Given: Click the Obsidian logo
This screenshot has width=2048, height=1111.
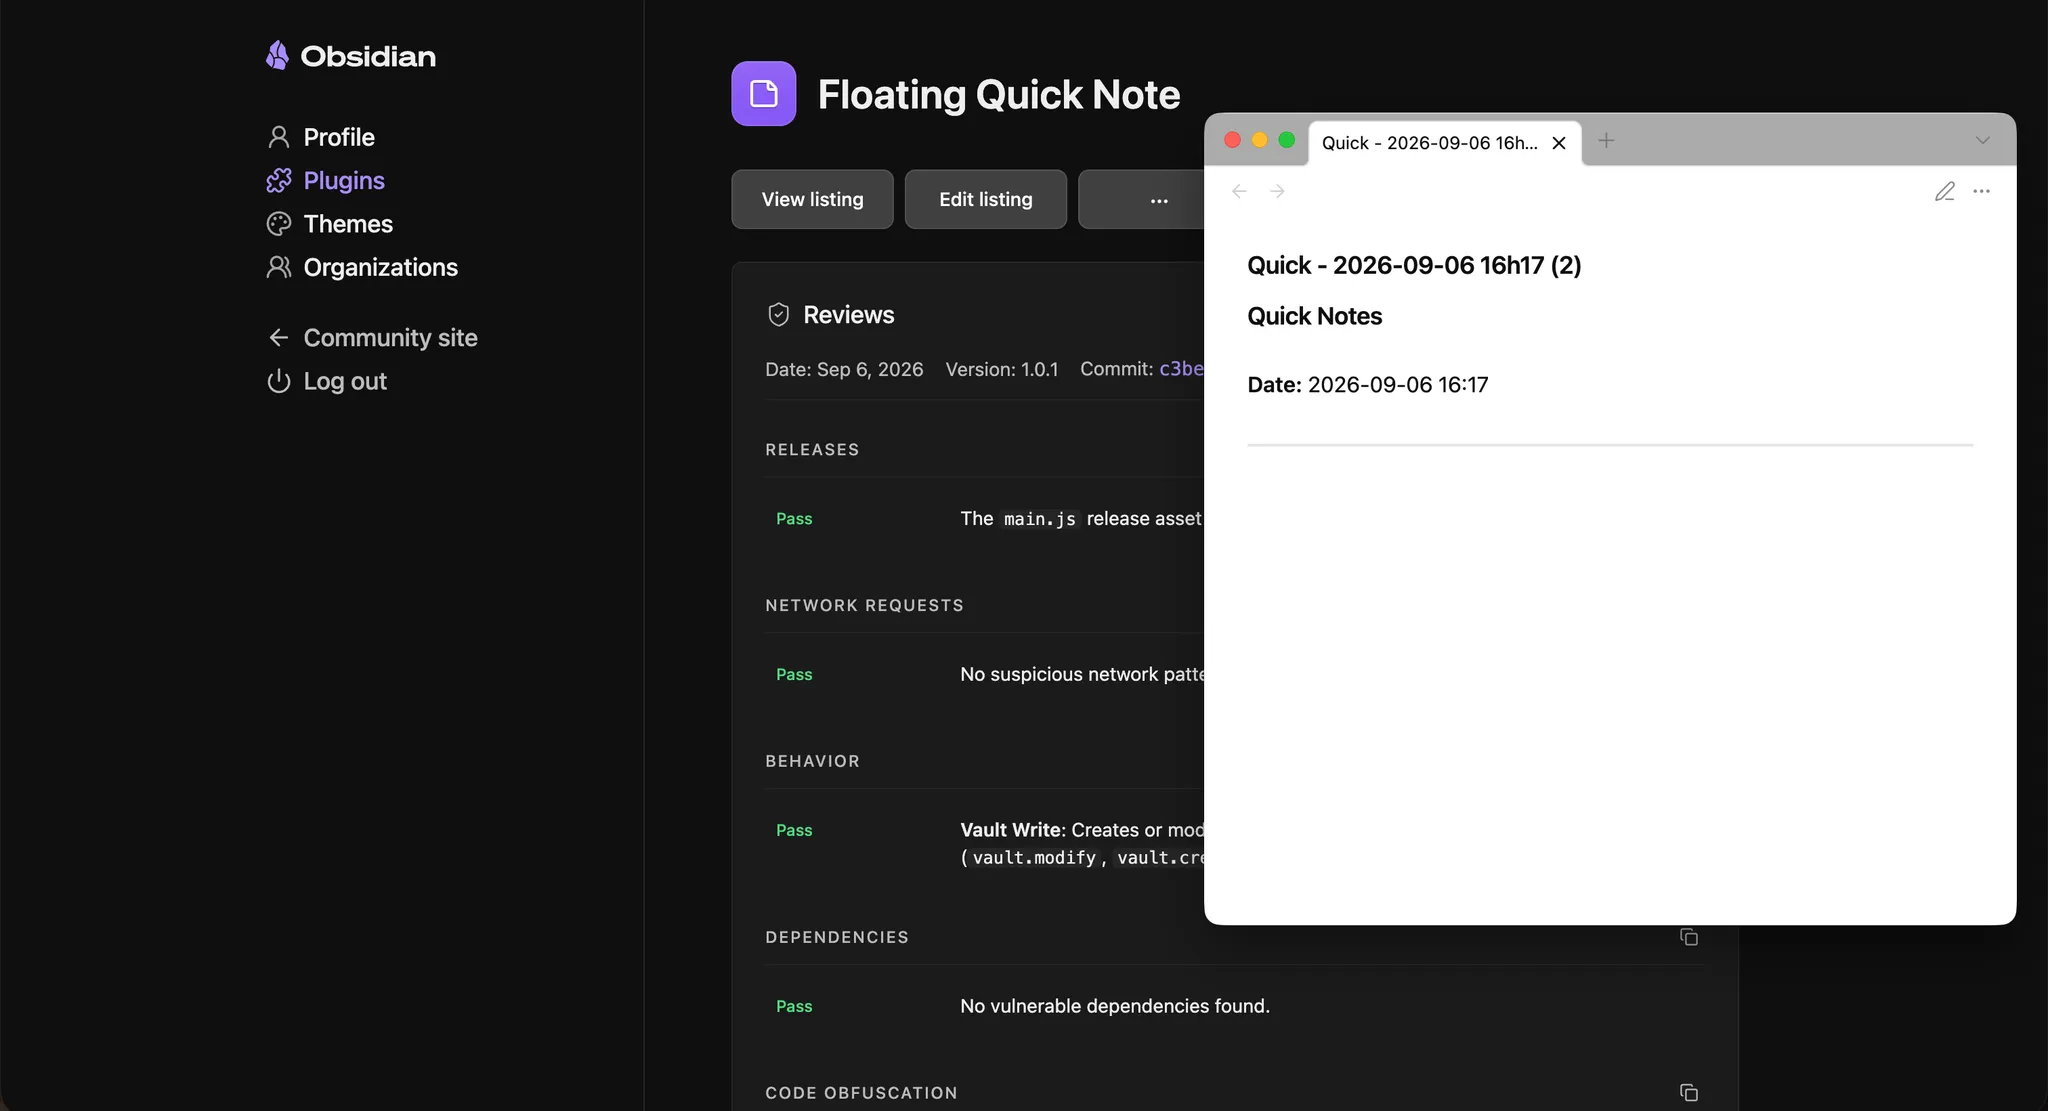Looking at the screenshot, I should point(351,56).
